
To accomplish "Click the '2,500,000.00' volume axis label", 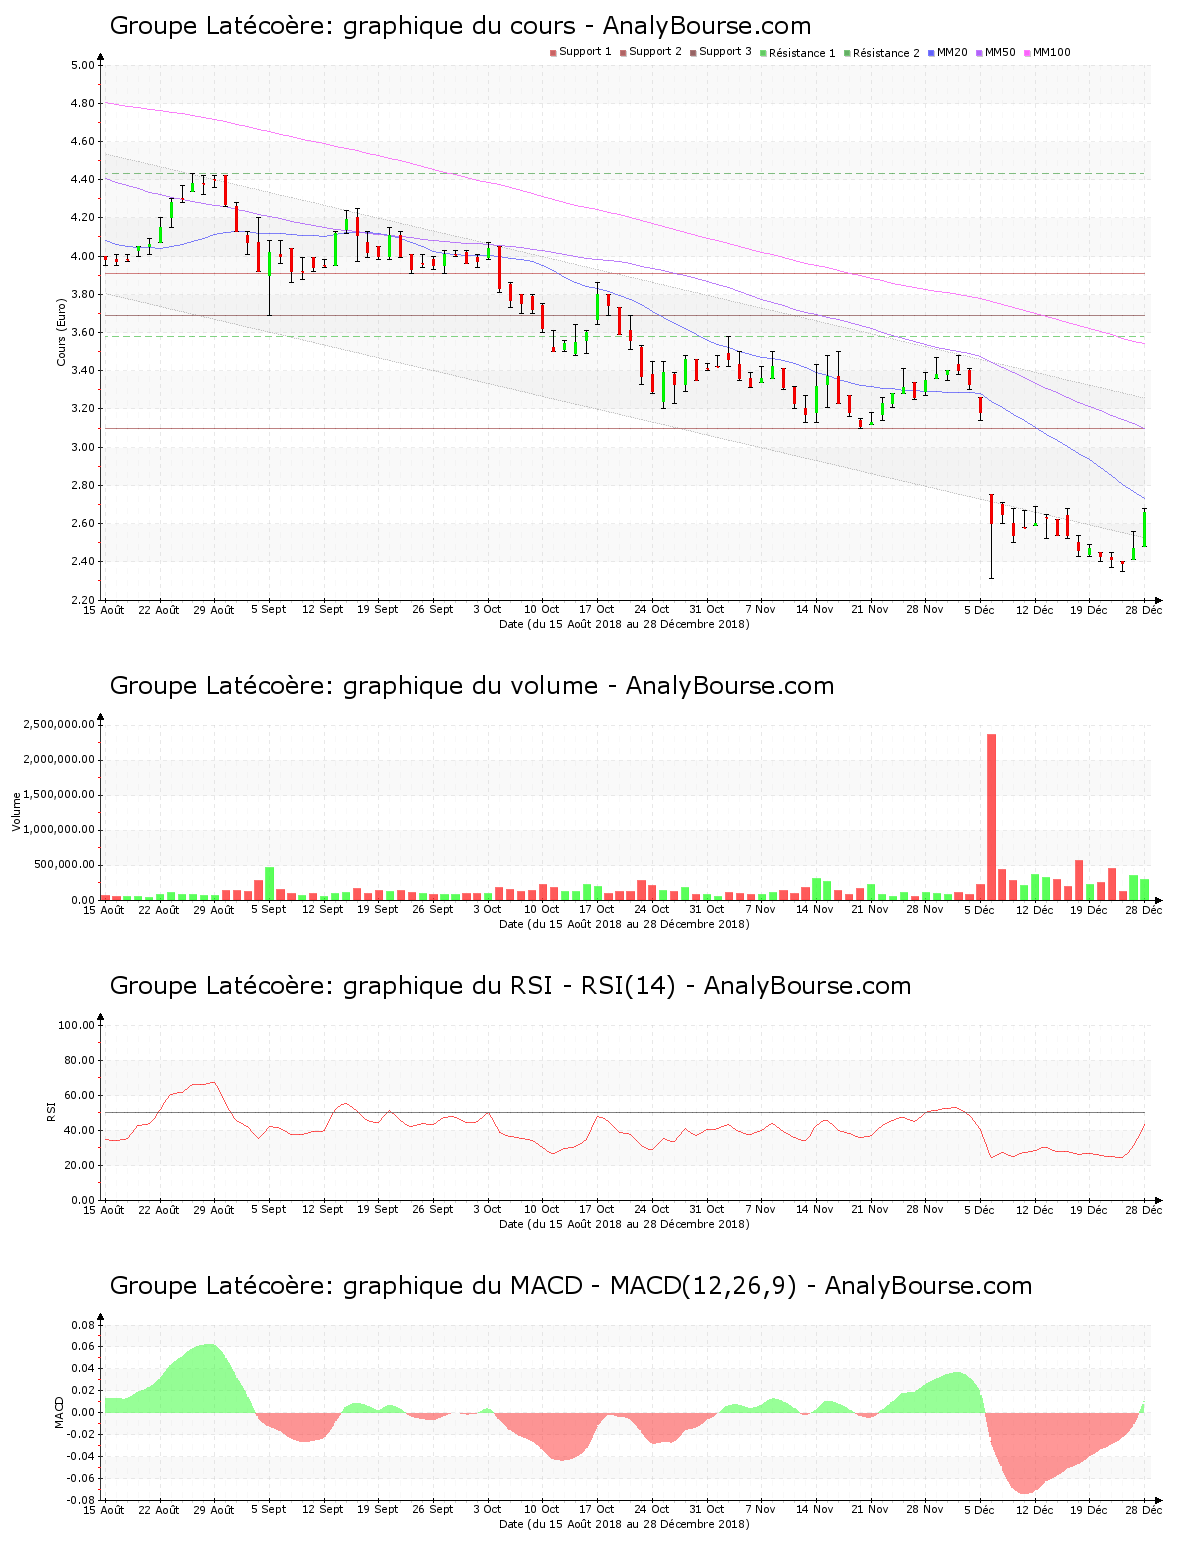I will click(x=59, y=724).
